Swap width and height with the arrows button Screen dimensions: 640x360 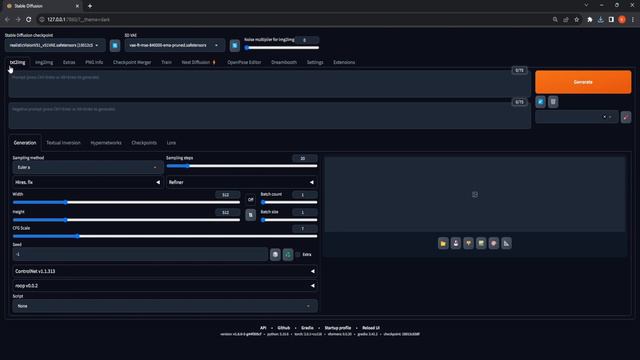tap(251, 215)
